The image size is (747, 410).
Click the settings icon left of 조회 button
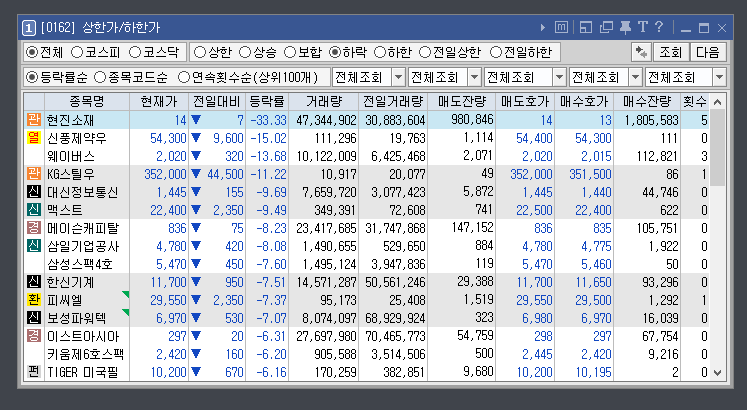coord(641,52)
